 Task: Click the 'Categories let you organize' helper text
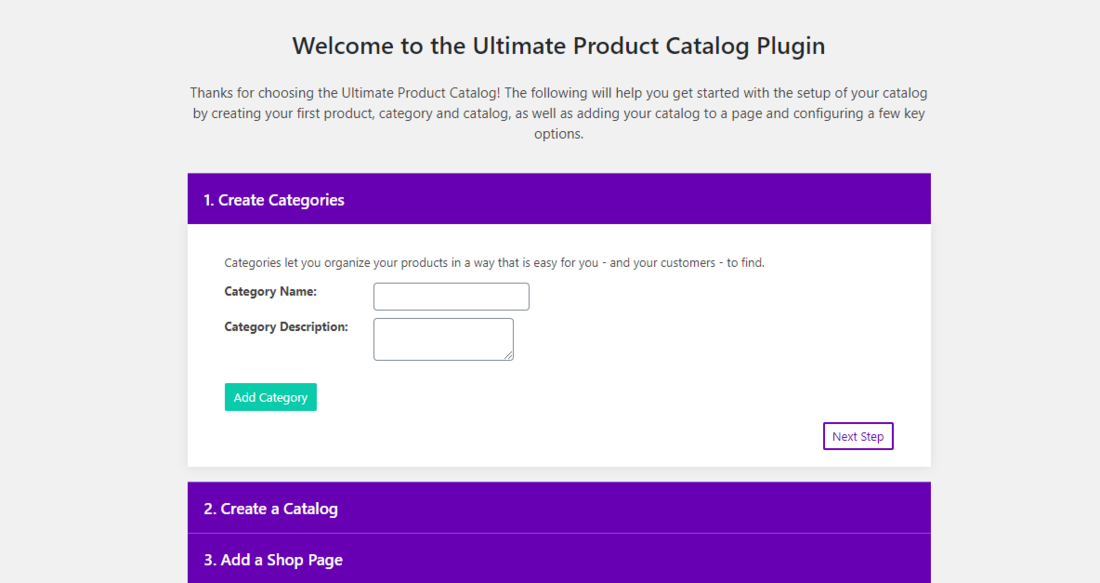(494, 263)
